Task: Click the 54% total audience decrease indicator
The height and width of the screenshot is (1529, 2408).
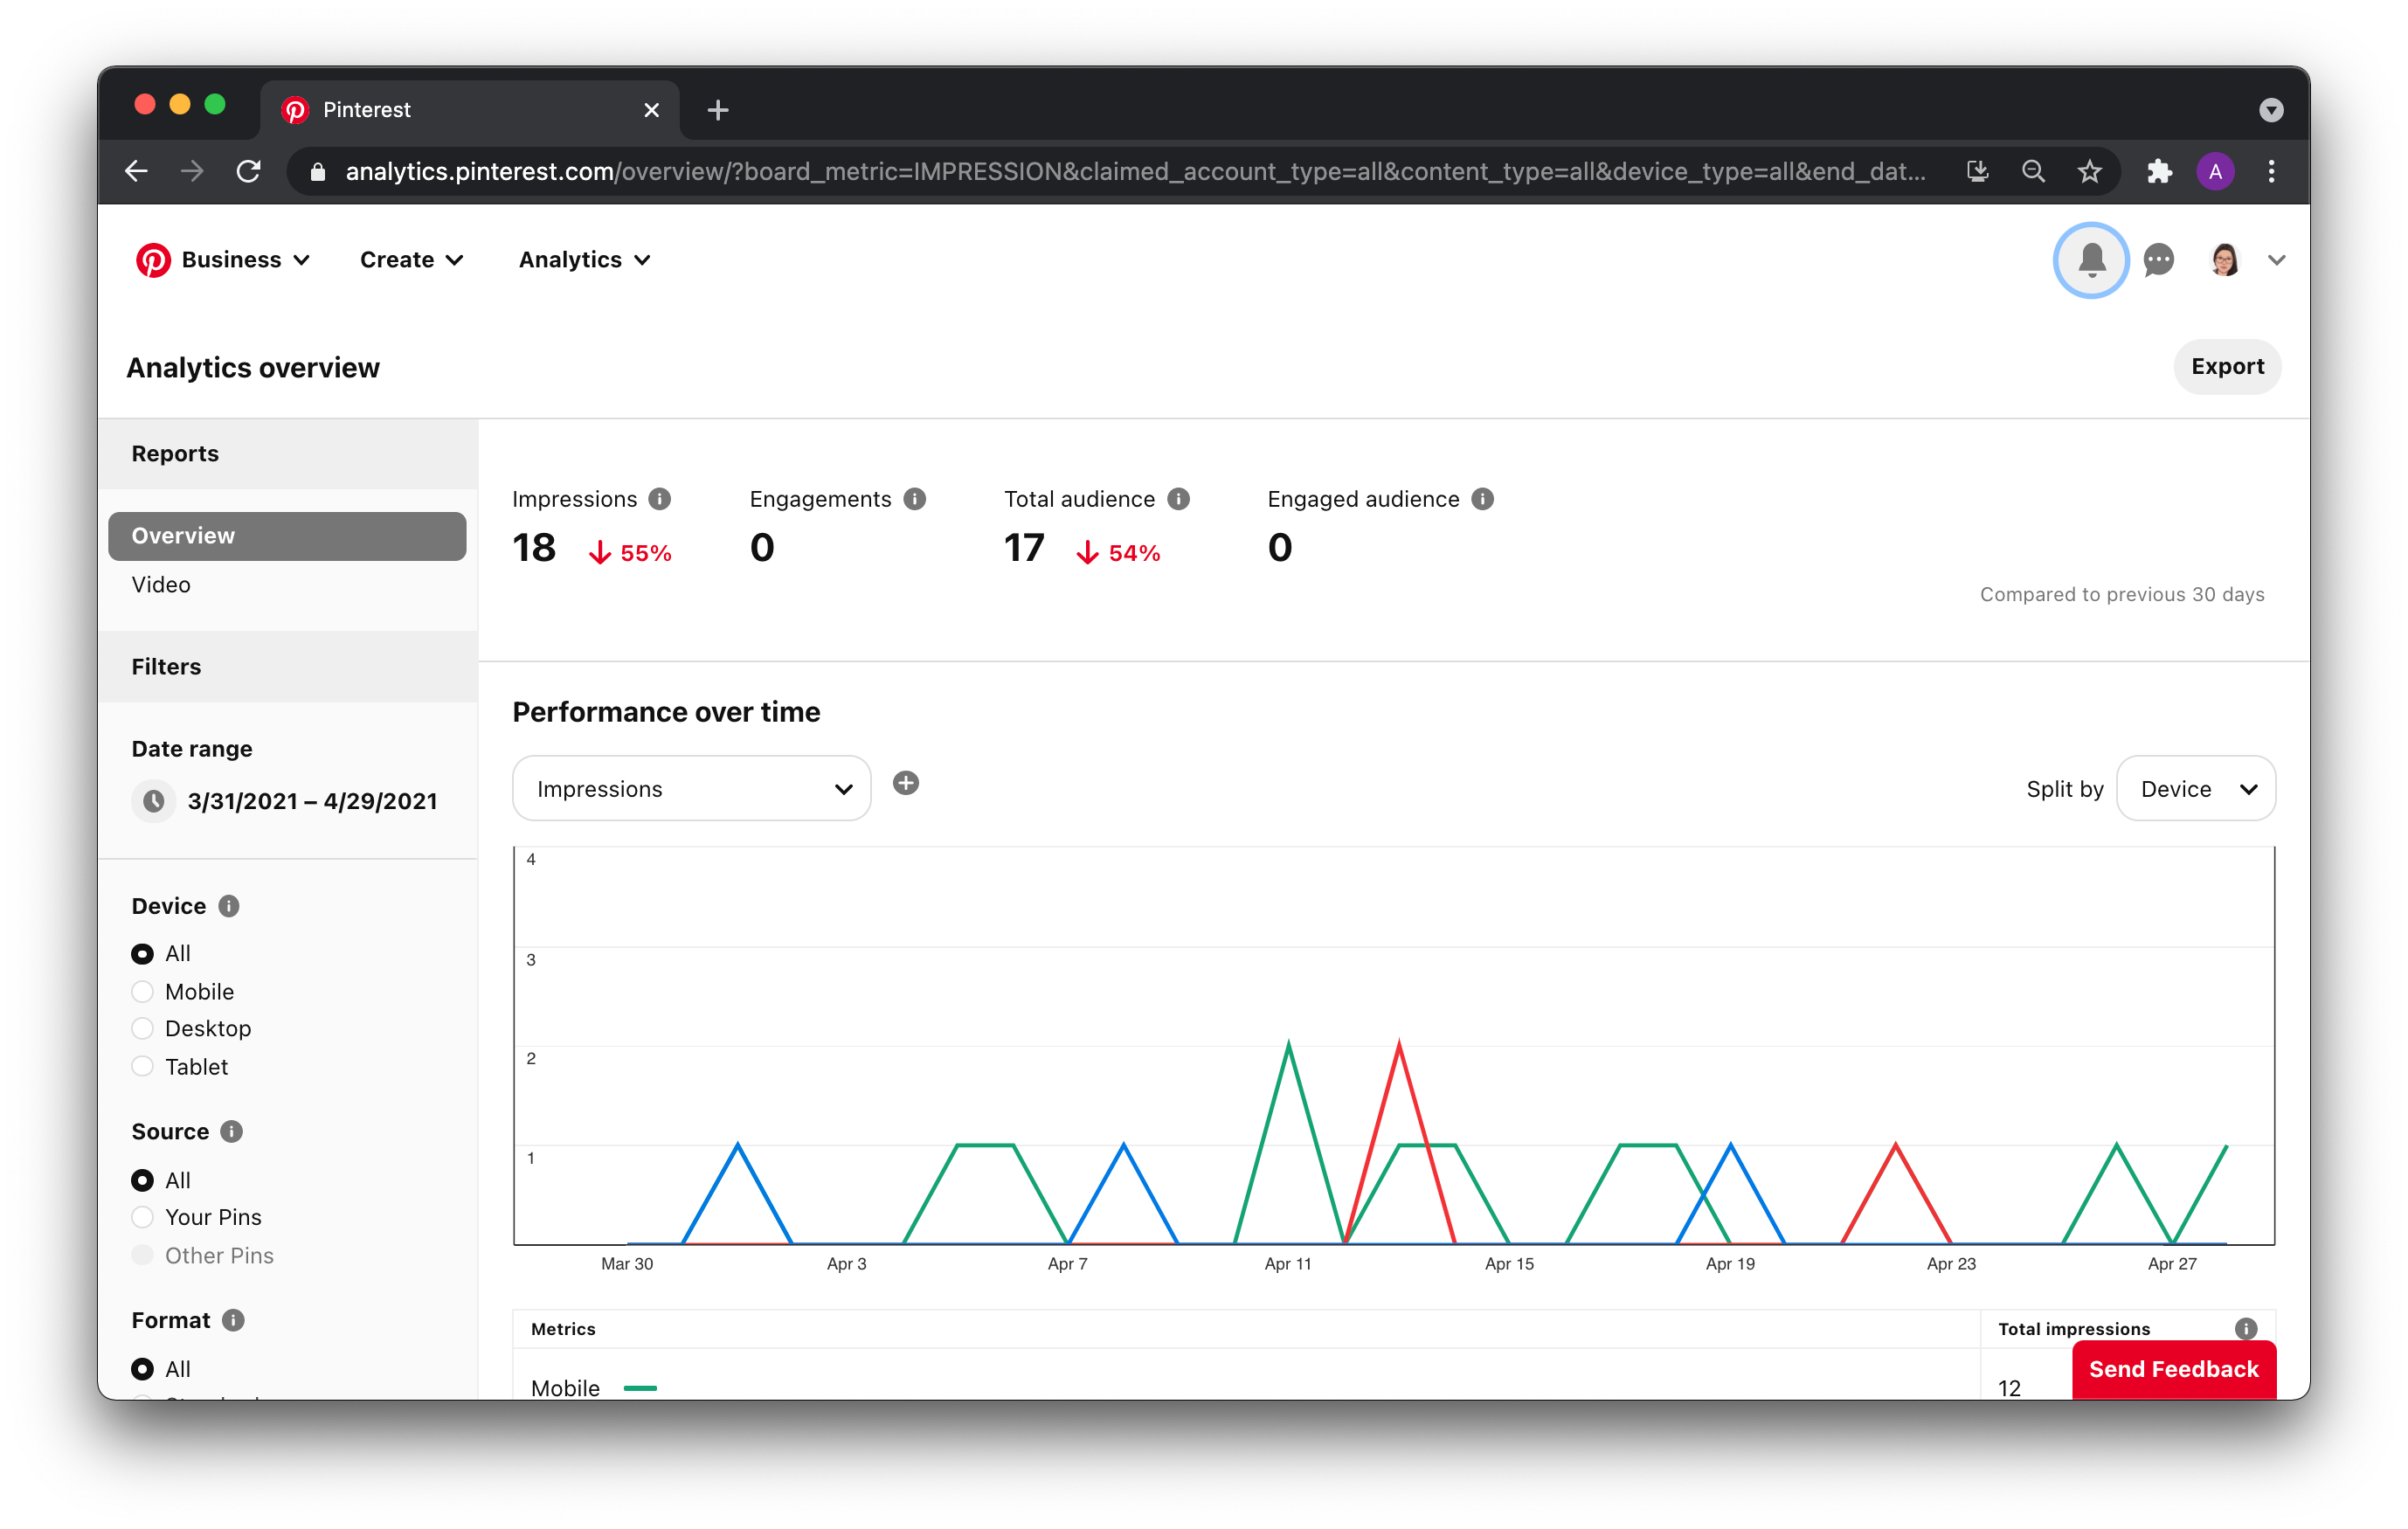Action: (1118, 553)
